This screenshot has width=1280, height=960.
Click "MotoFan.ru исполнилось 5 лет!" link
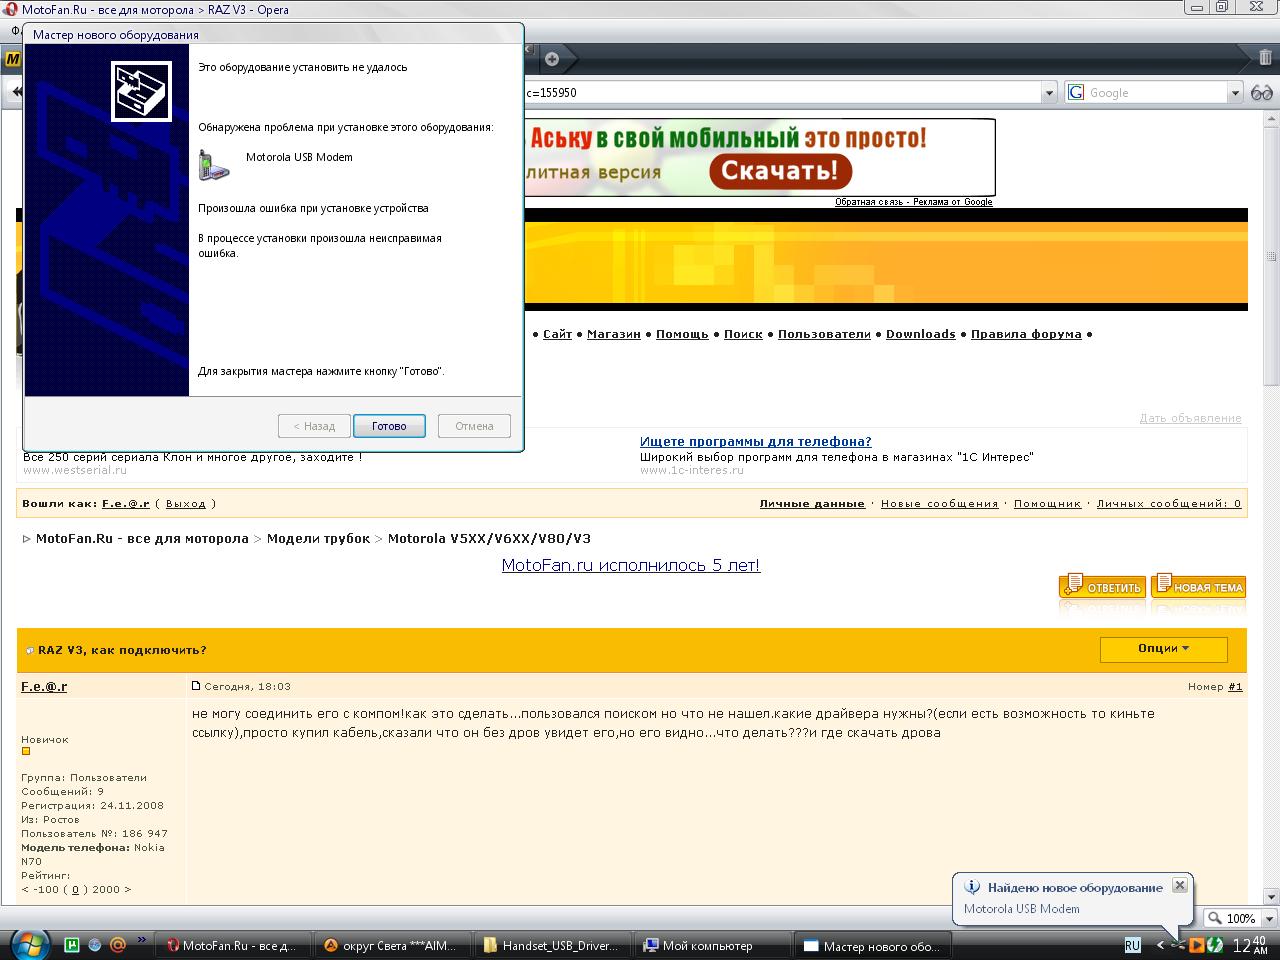pyautogui.click(x=631, y=565)
